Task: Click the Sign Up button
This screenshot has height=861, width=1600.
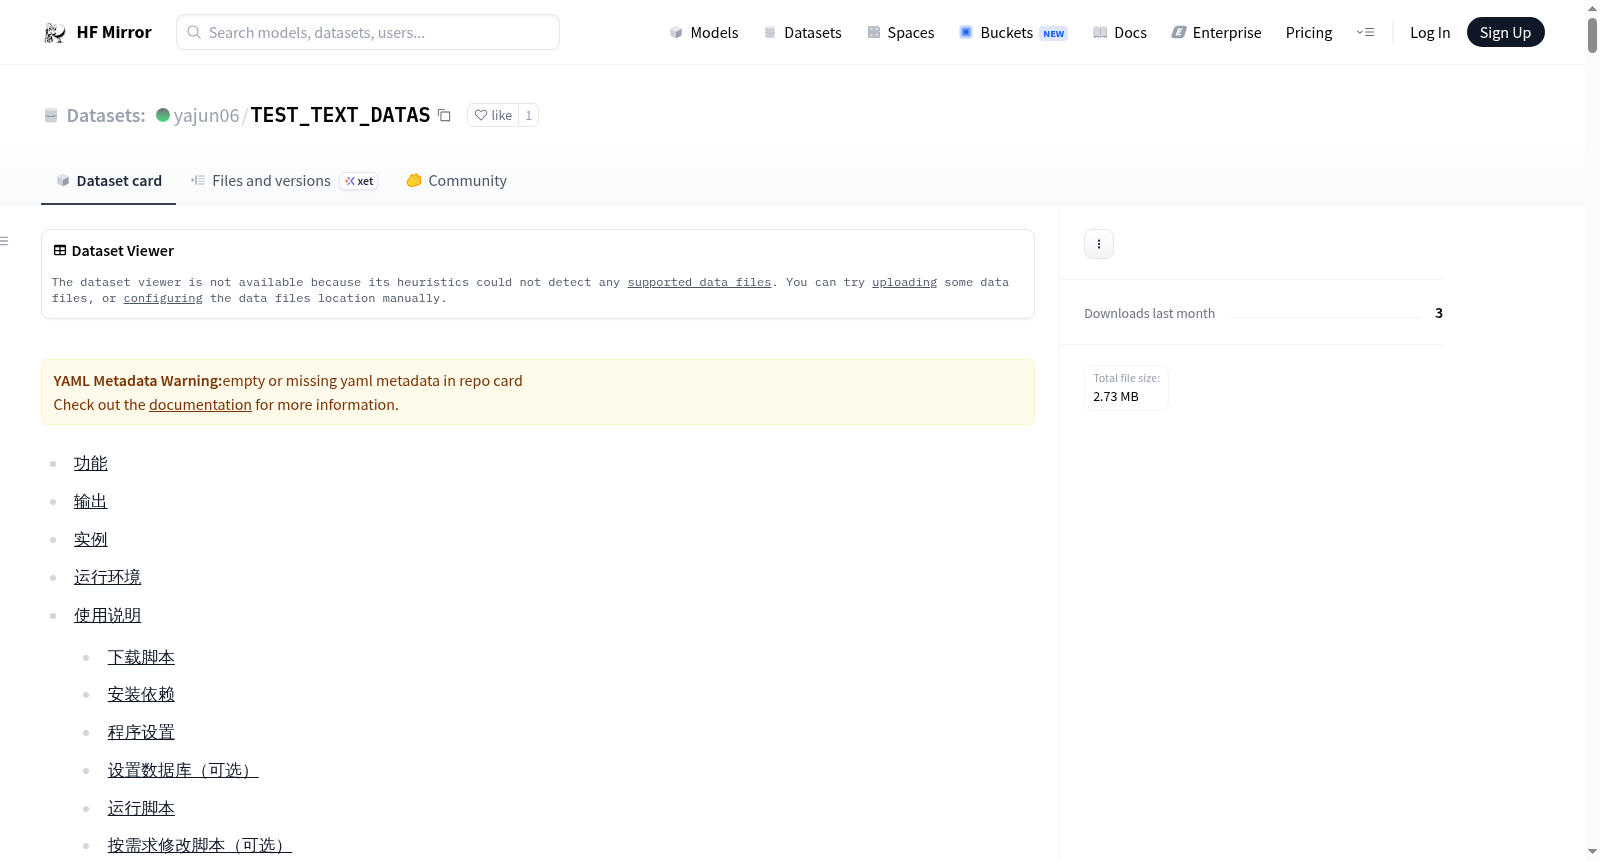Action: tap(1505, 33)
